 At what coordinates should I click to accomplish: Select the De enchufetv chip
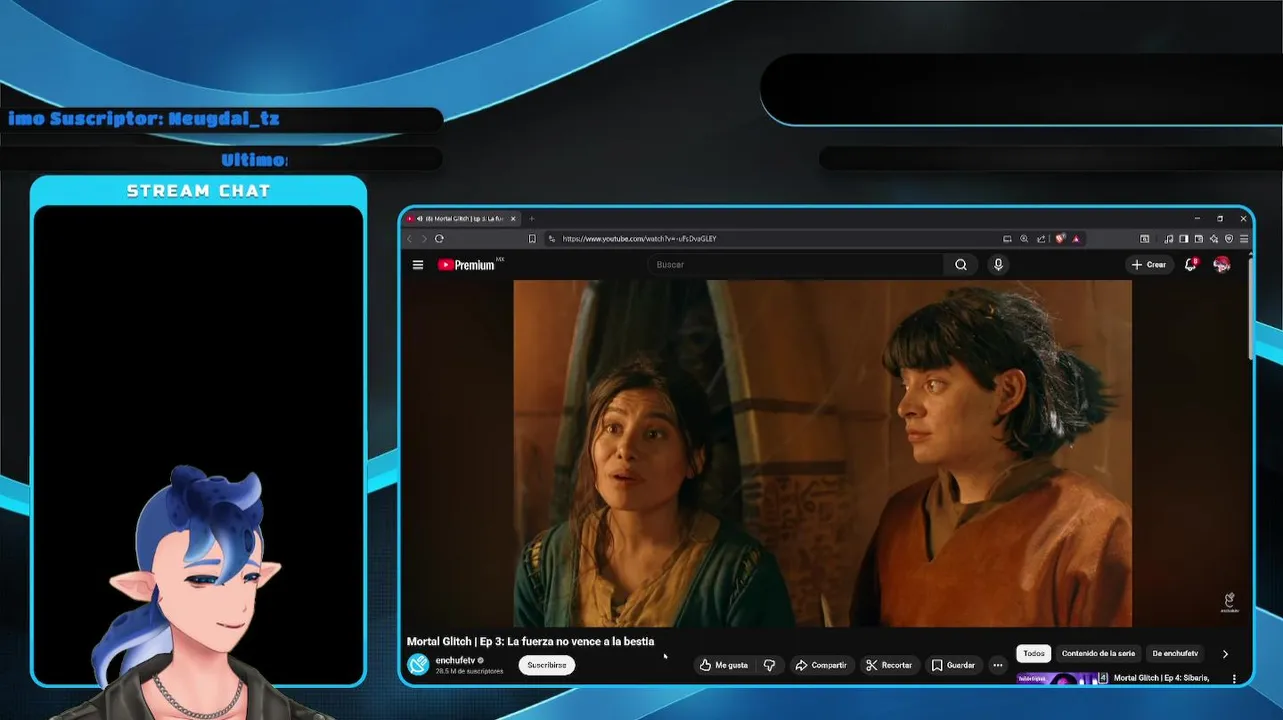pos(1175,654)
